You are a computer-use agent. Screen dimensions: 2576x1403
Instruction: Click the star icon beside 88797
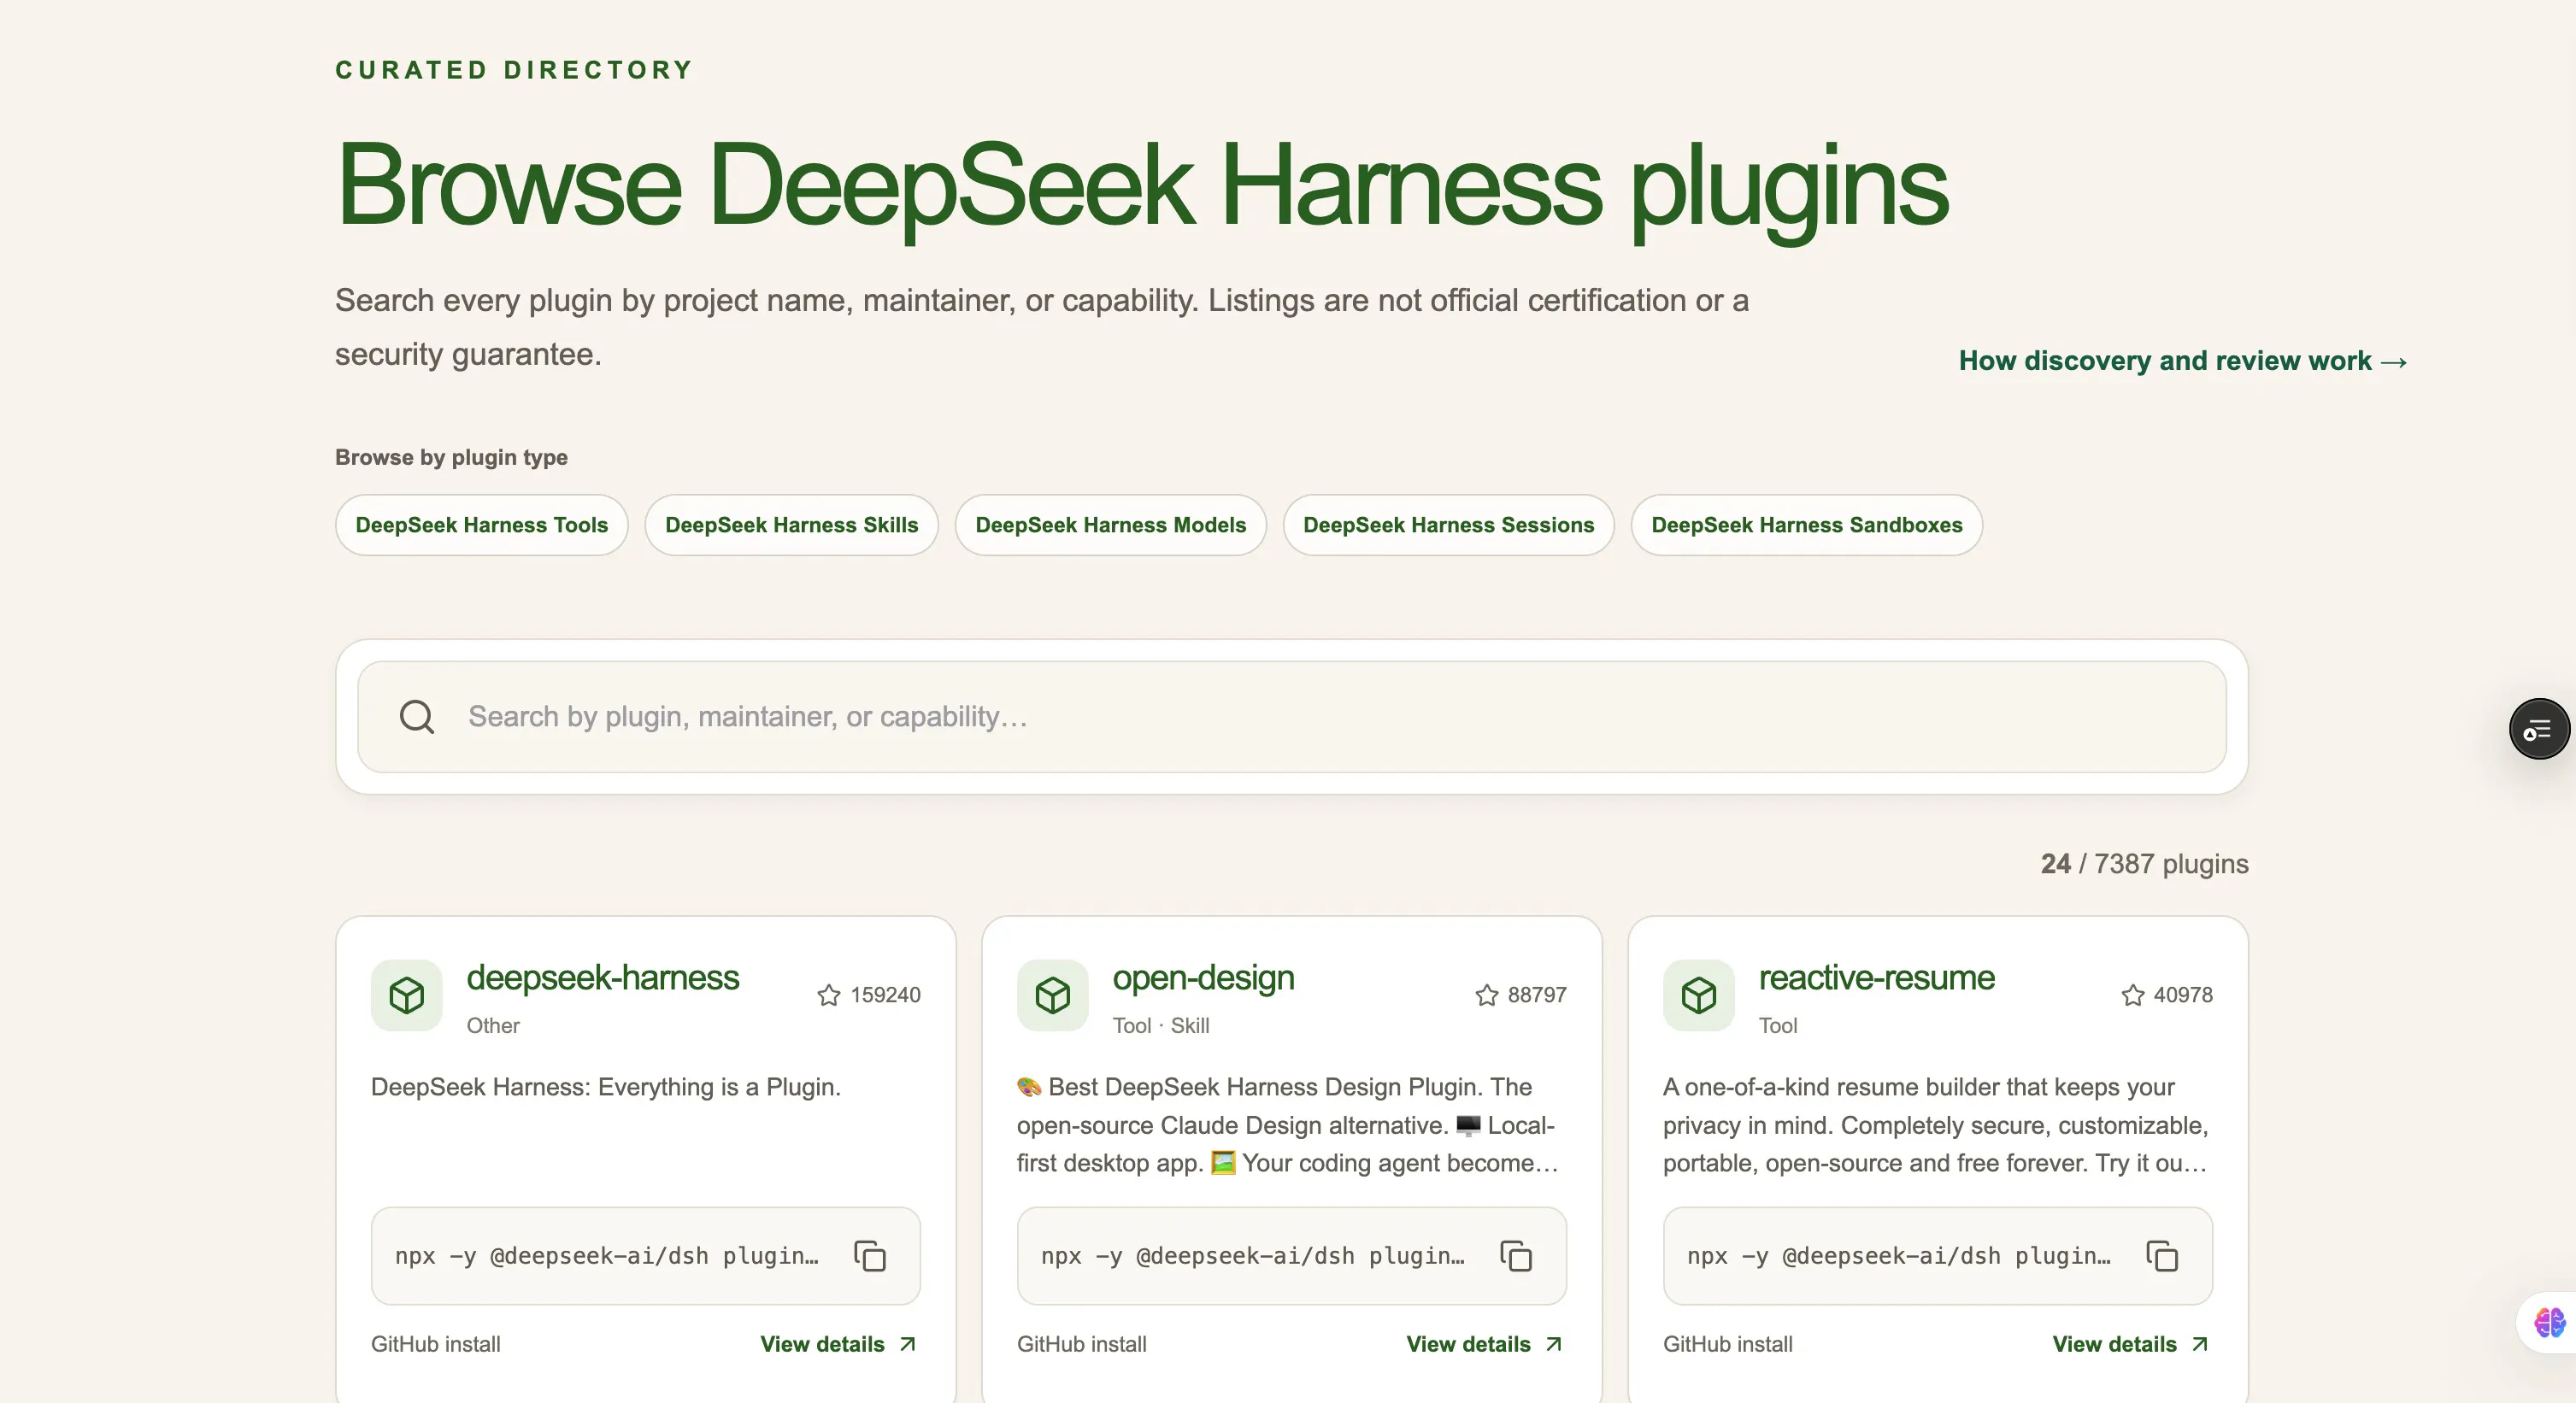[x=1487, y=995]
